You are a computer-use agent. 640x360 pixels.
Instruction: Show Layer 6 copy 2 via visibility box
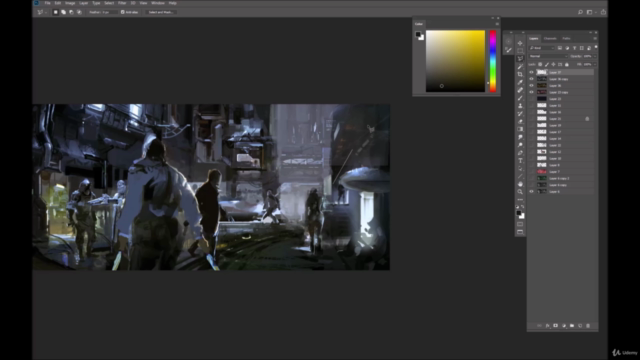click(x=531, y=178)
